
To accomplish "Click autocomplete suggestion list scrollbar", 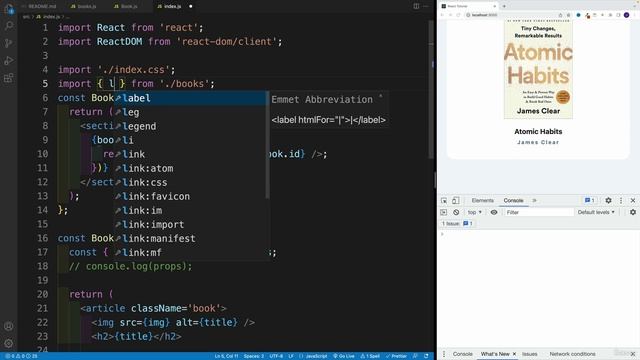I will click(x=267, y=145).
